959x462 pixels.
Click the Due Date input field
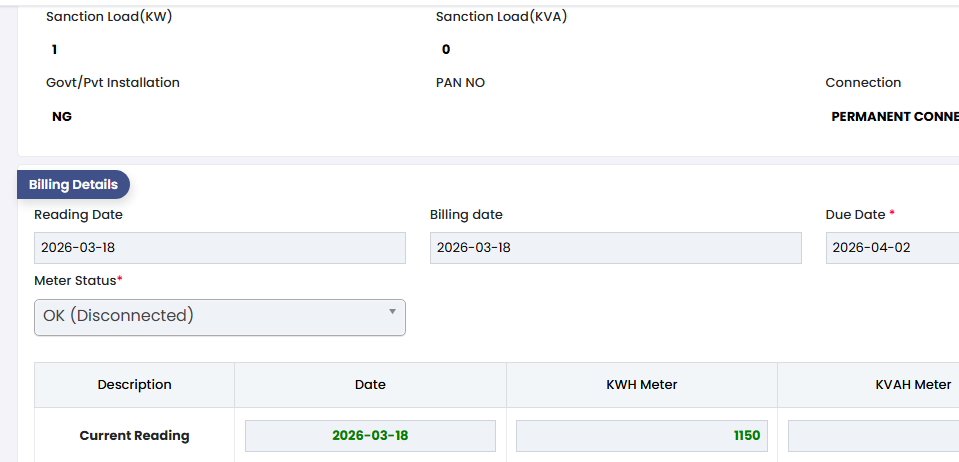click(x=892, y=248)
